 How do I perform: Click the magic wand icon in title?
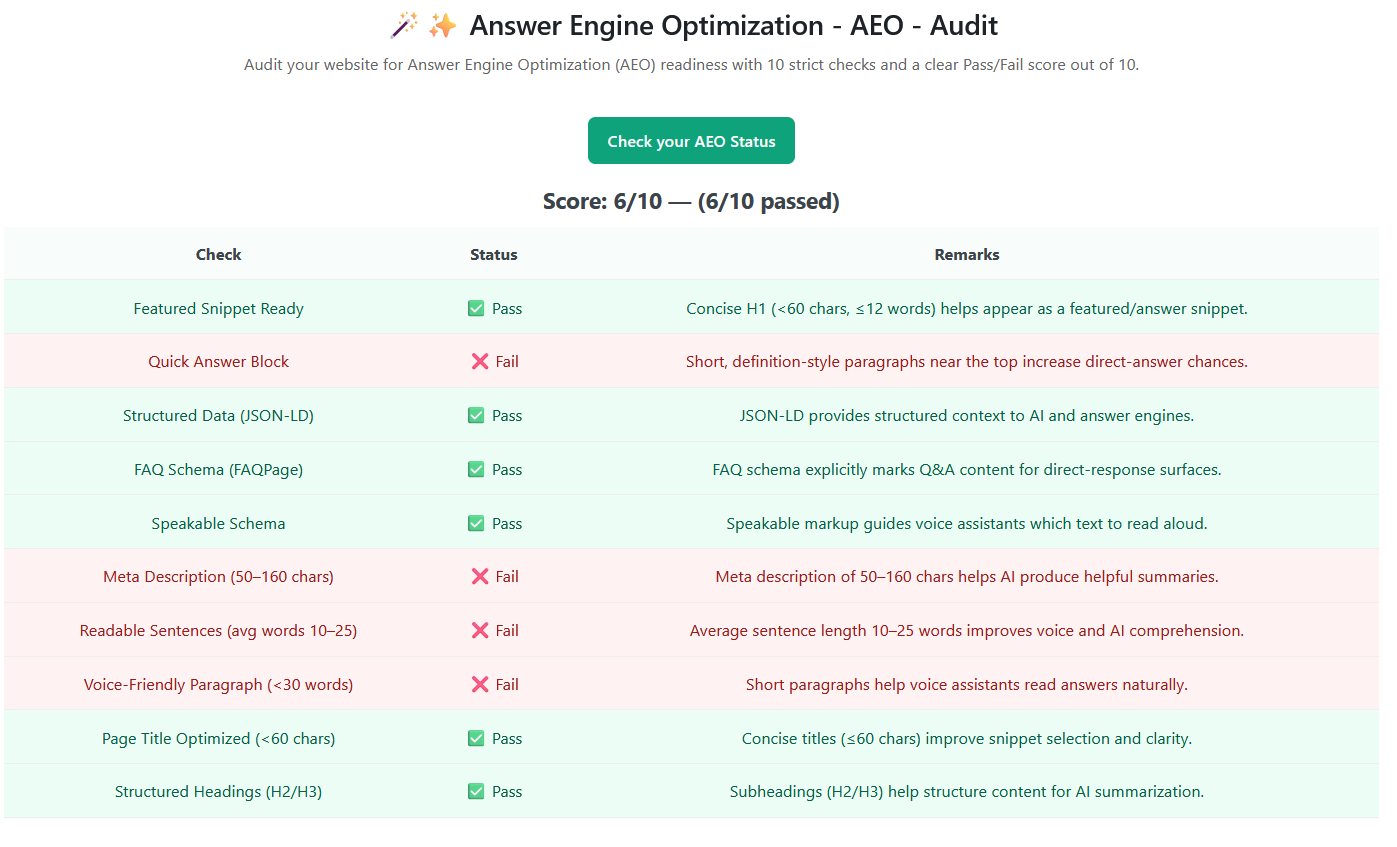coord(404,26)
